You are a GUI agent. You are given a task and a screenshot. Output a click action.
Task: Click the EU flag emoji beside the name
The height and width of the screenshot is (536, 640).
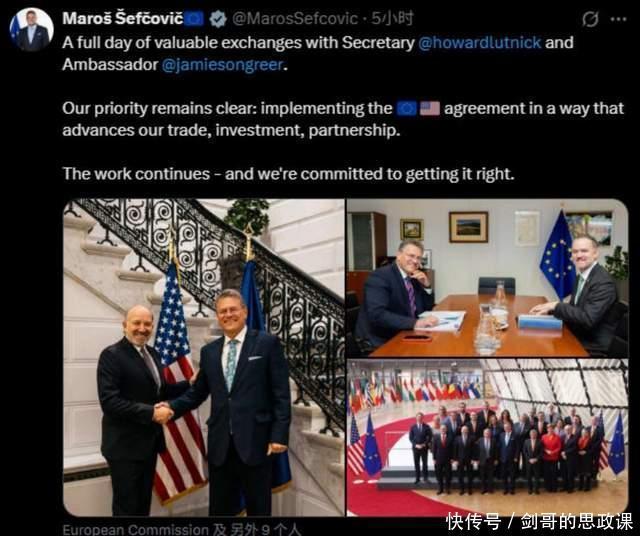coord(194,19)
